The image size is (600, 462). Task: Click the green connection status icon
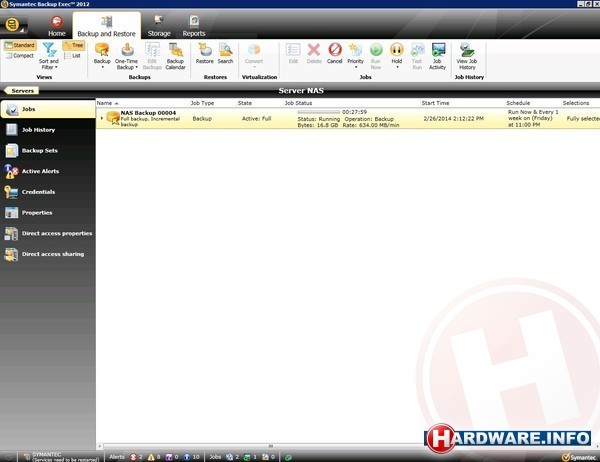(288, 457)
